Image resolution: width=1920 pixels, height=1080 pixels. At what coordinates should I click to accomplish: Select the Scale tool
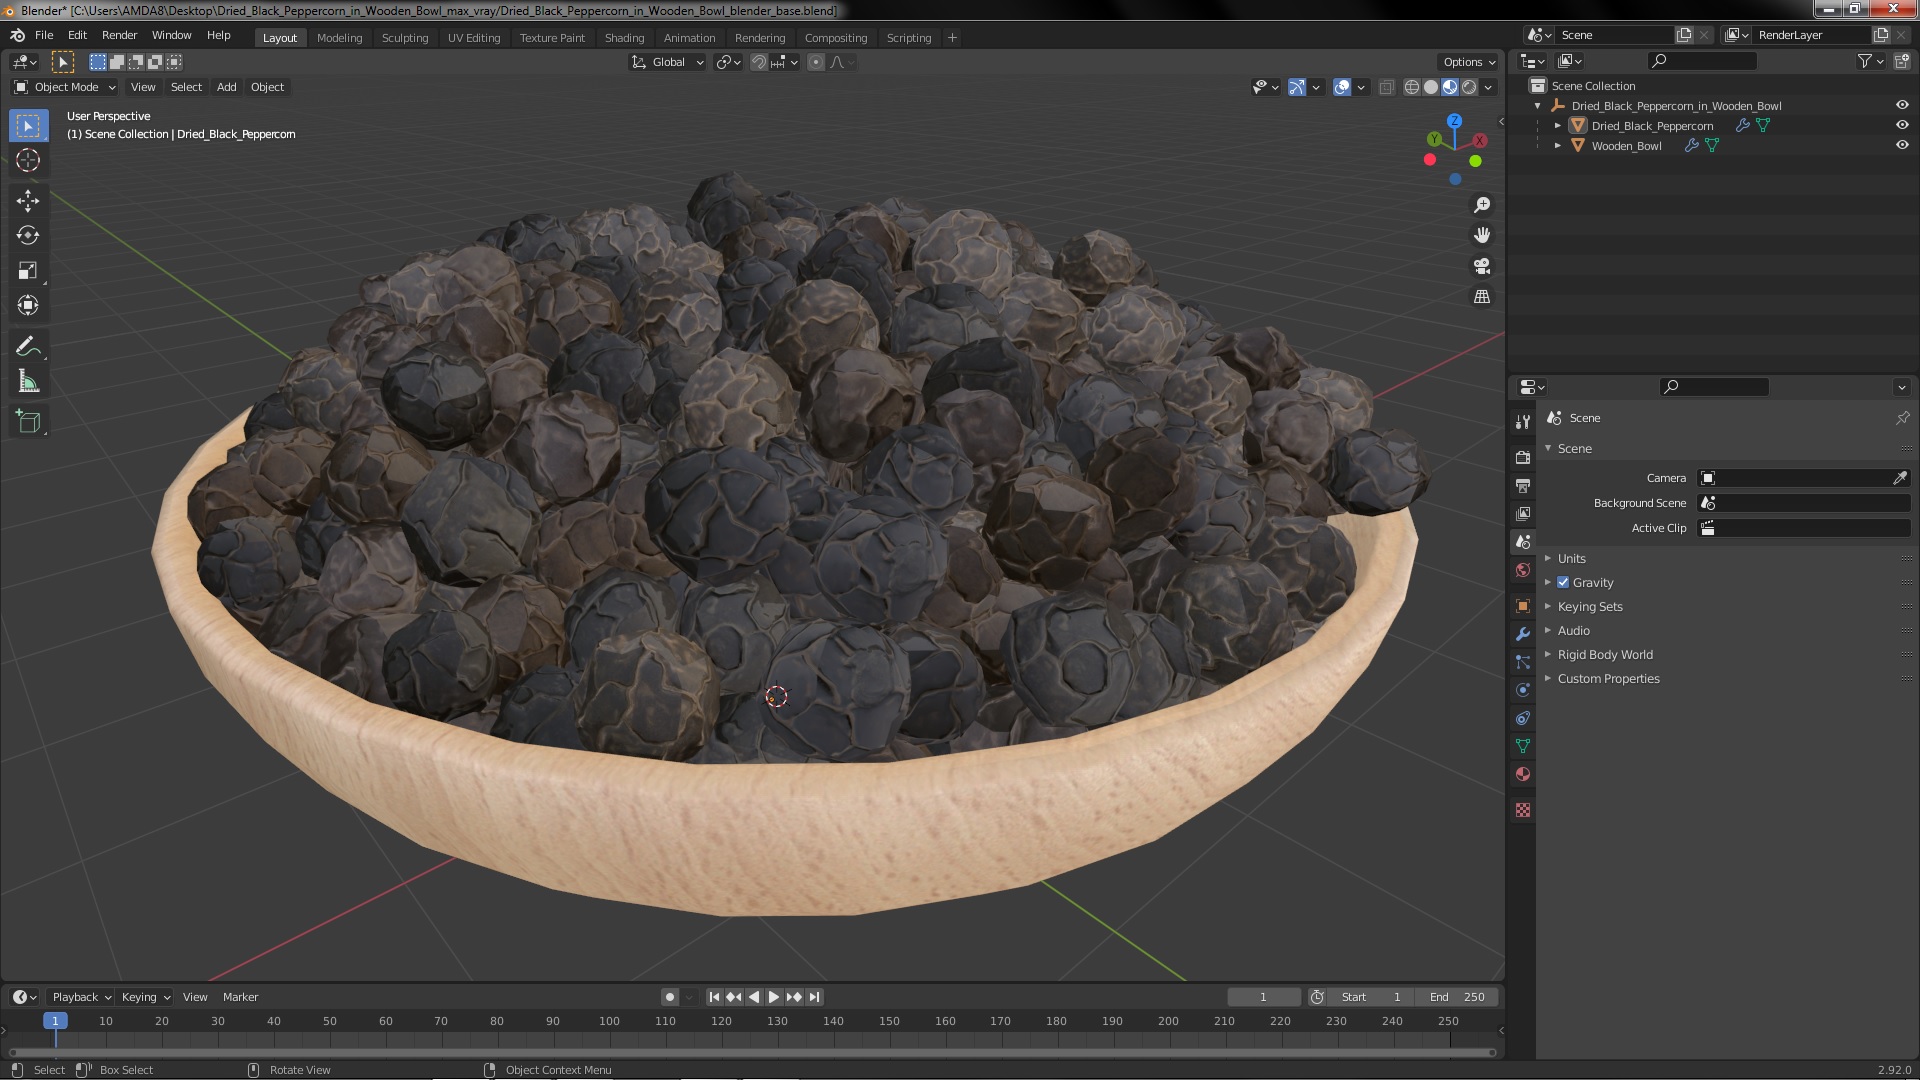(28, 271)
